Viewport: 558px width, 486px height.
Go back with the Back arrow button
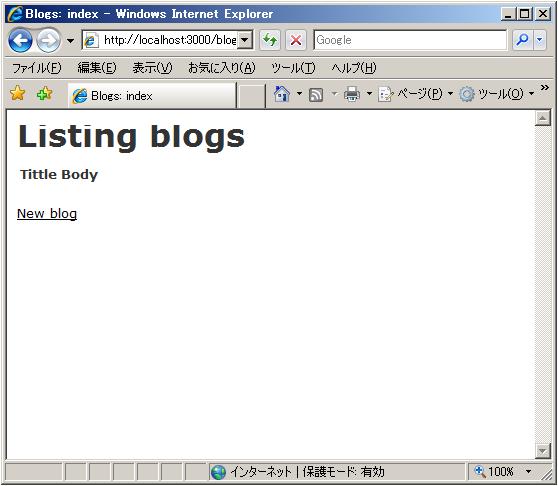(20, 40)
